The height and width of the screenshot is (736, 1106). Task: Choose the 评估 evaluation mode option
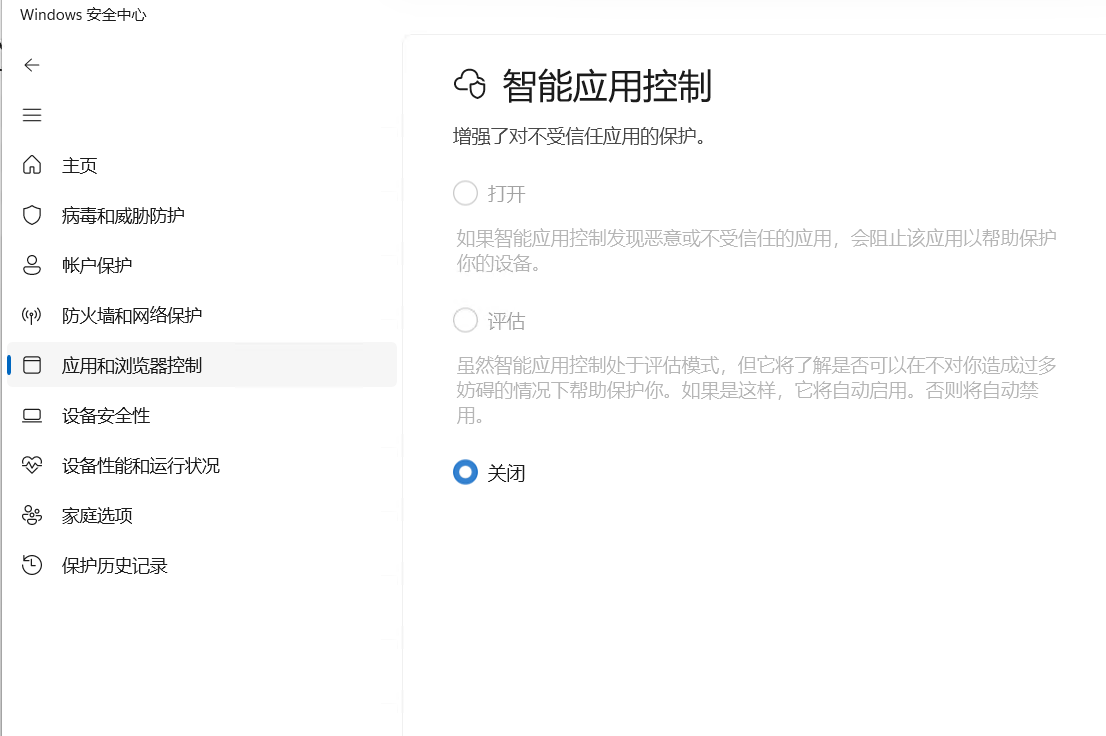click(x=465, y=320)
